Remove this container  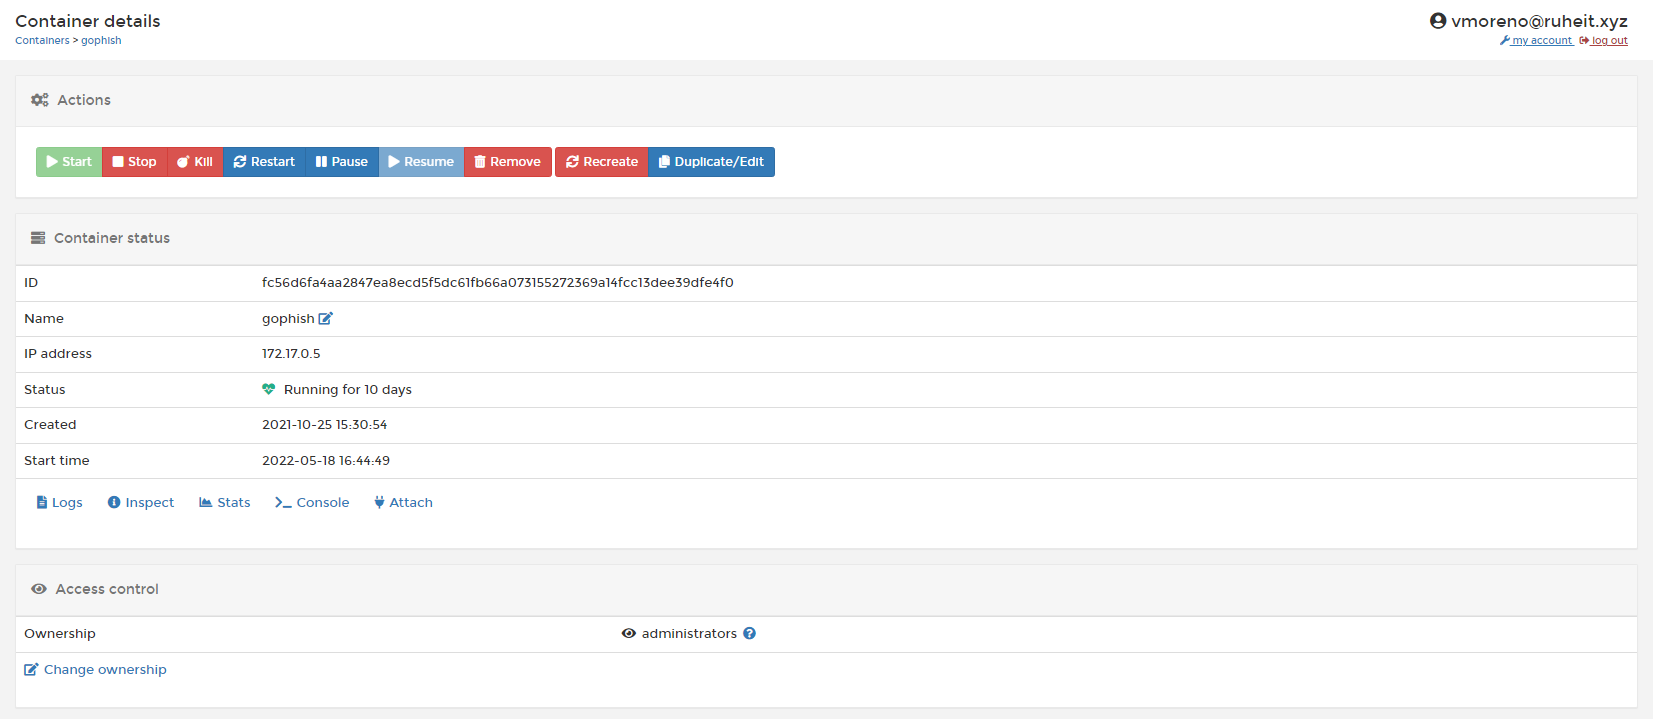click(507, 162)
